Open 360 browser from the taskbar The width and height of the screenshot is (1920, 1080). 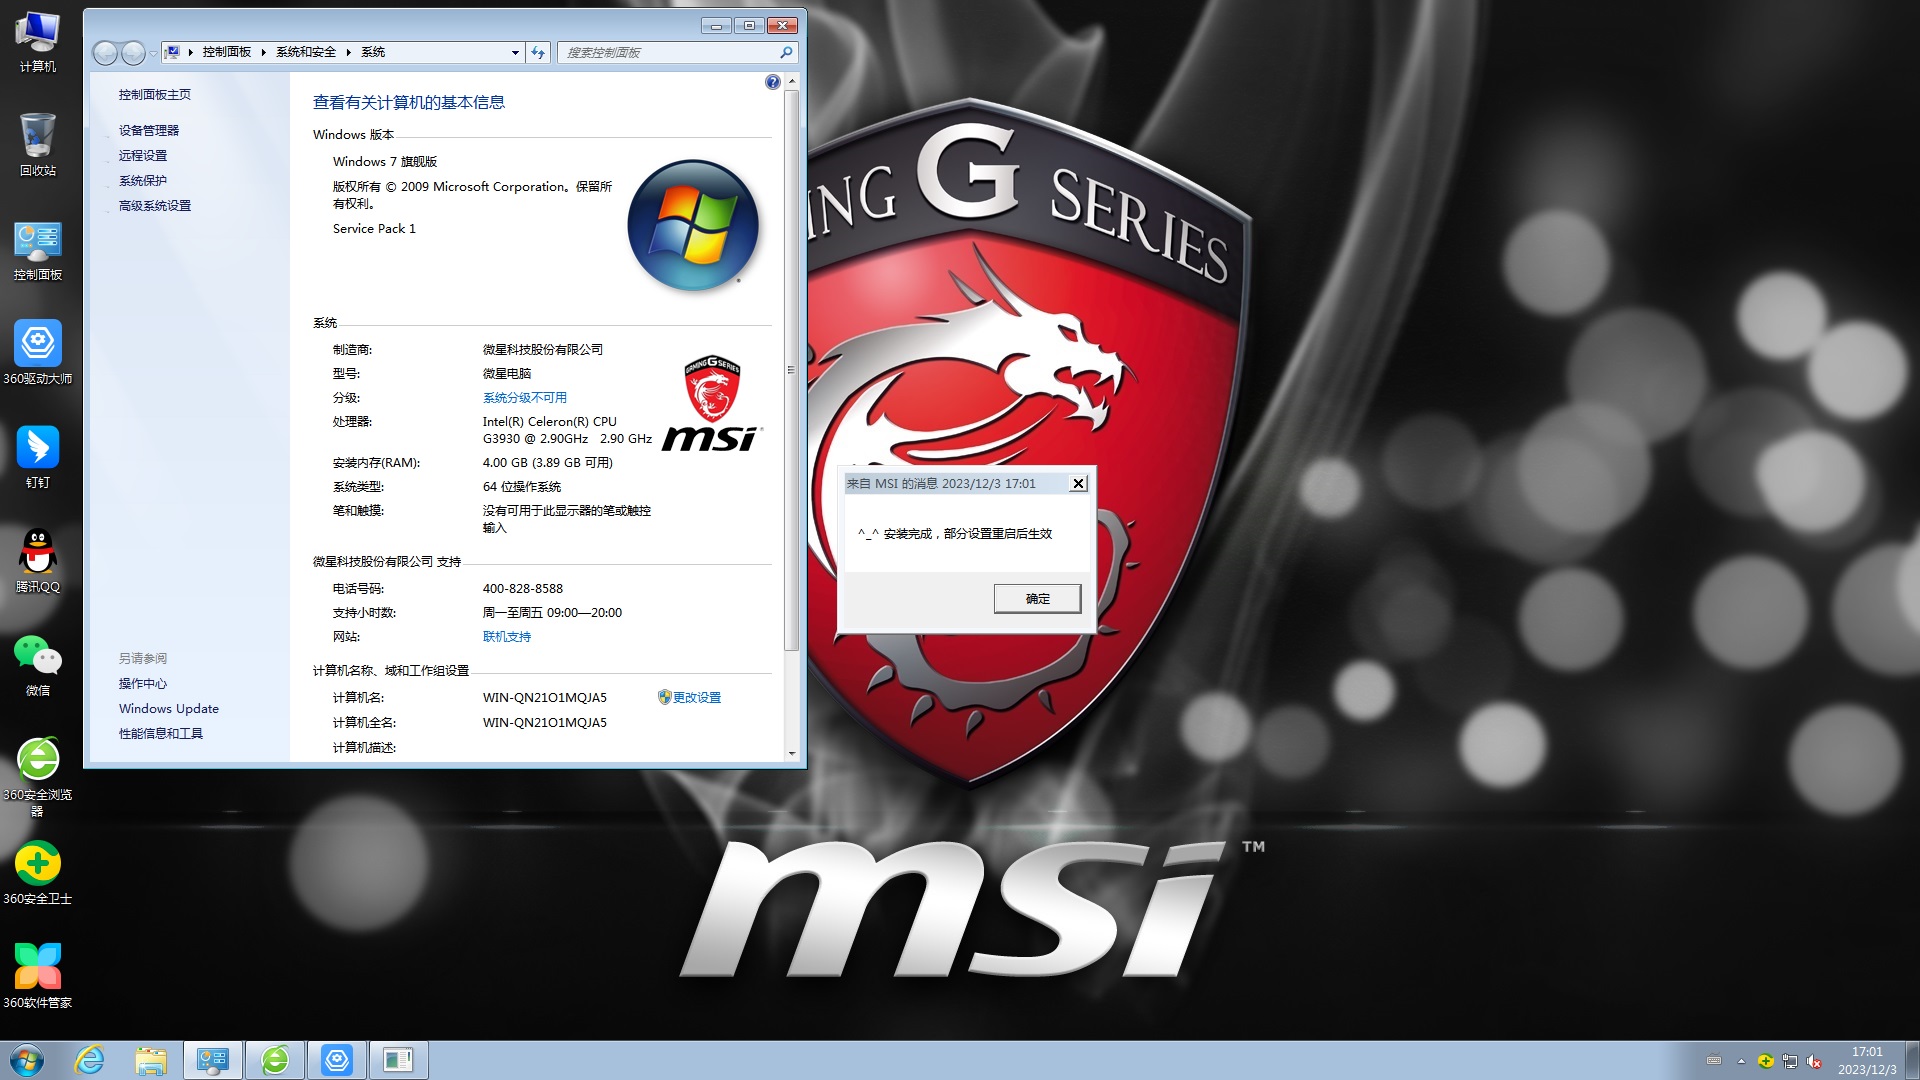(275, 1060)
